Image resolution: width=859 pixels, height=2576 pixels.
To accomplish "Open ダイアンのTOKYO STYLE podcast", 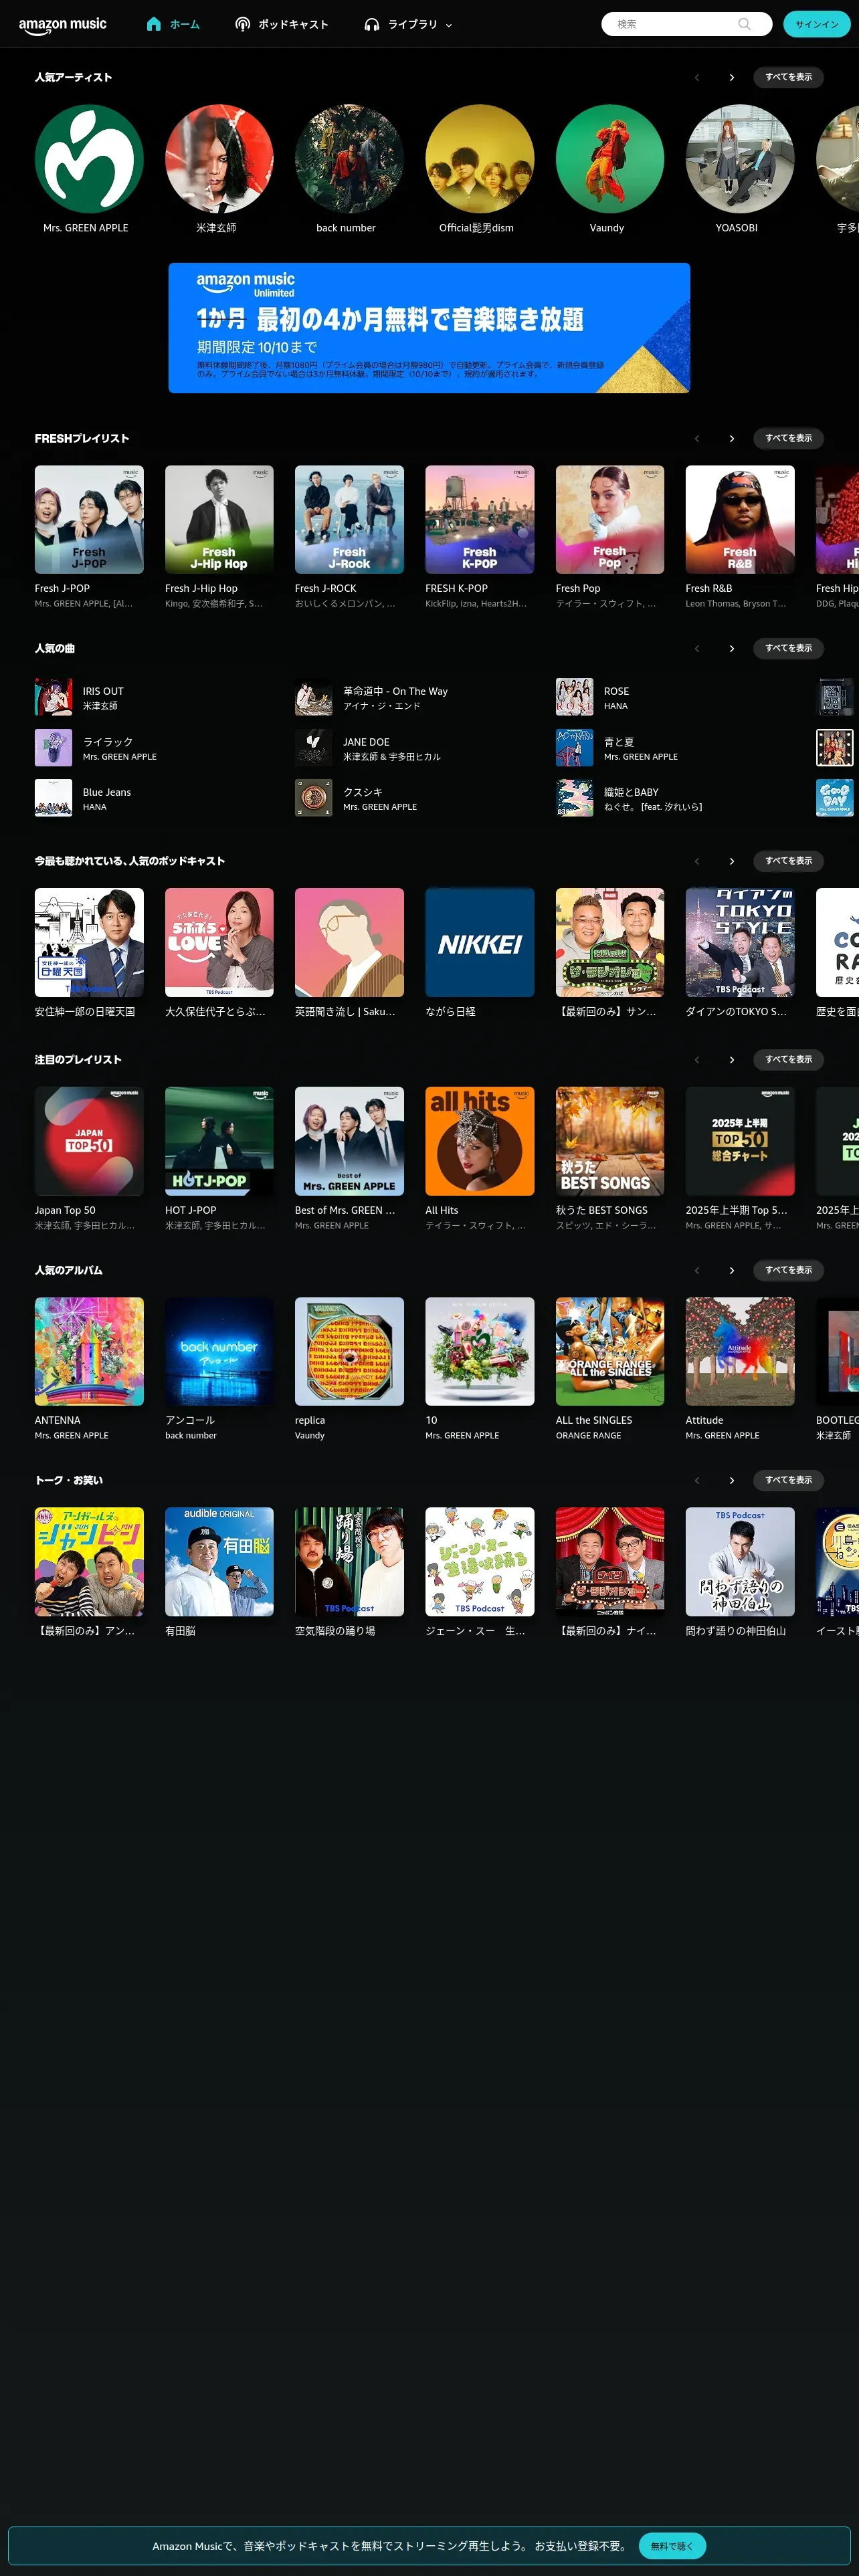I will (x=740, y=942).
